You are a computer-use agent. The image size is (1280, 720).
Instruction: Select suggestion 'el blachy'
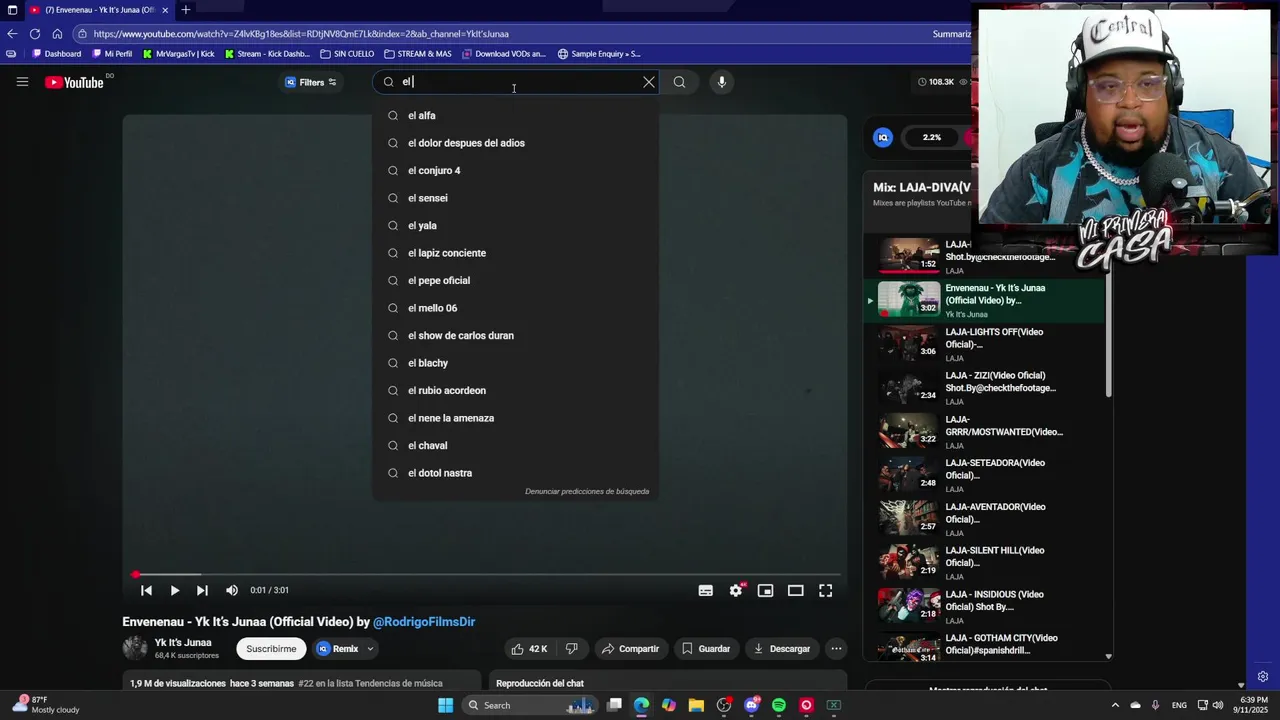coord(515,363)
